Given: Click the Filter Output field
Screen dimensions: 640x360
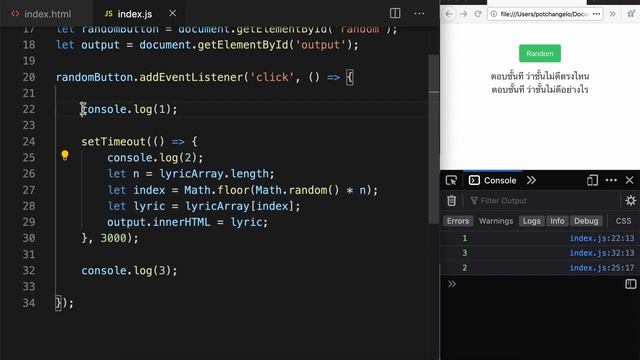Looking at the screenshot, I should [x=543, y=201].
